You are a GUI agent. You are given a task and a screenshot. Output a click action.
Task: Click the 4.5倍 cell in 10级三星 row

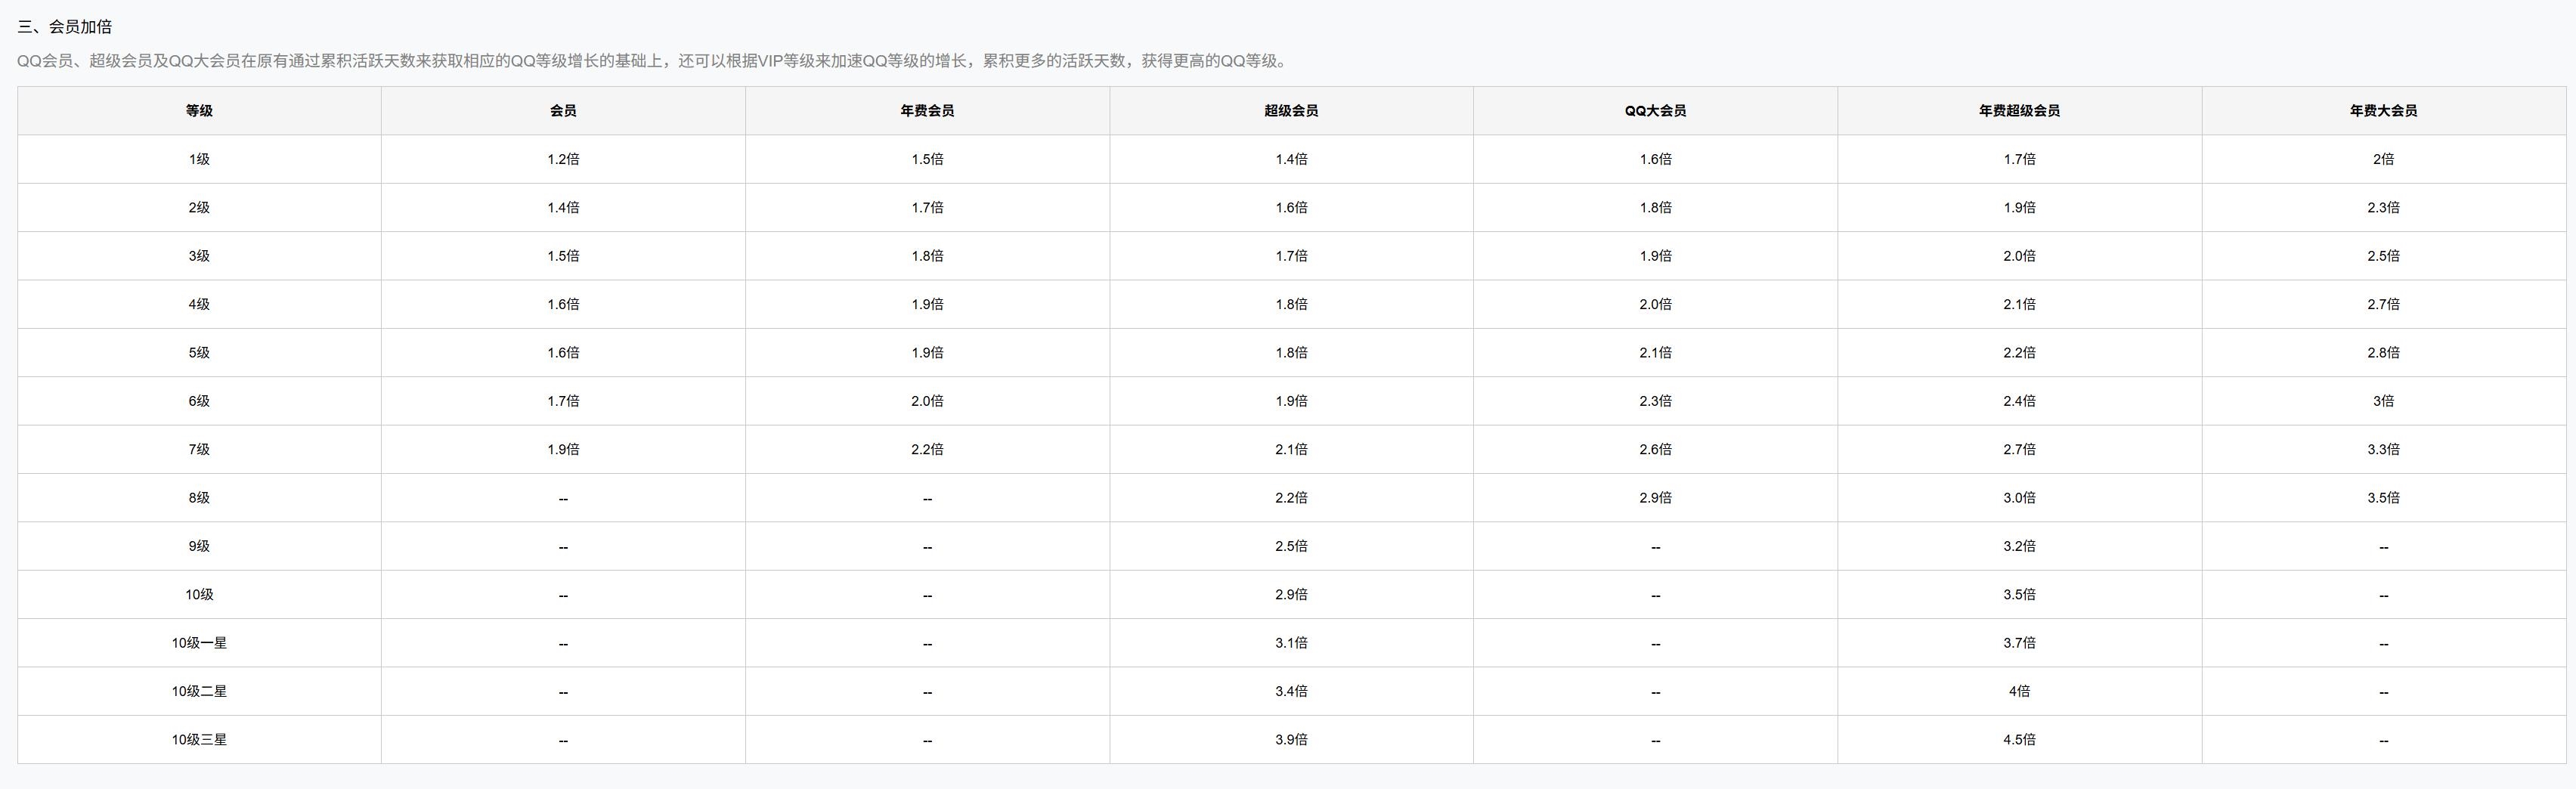[2019, 740]
